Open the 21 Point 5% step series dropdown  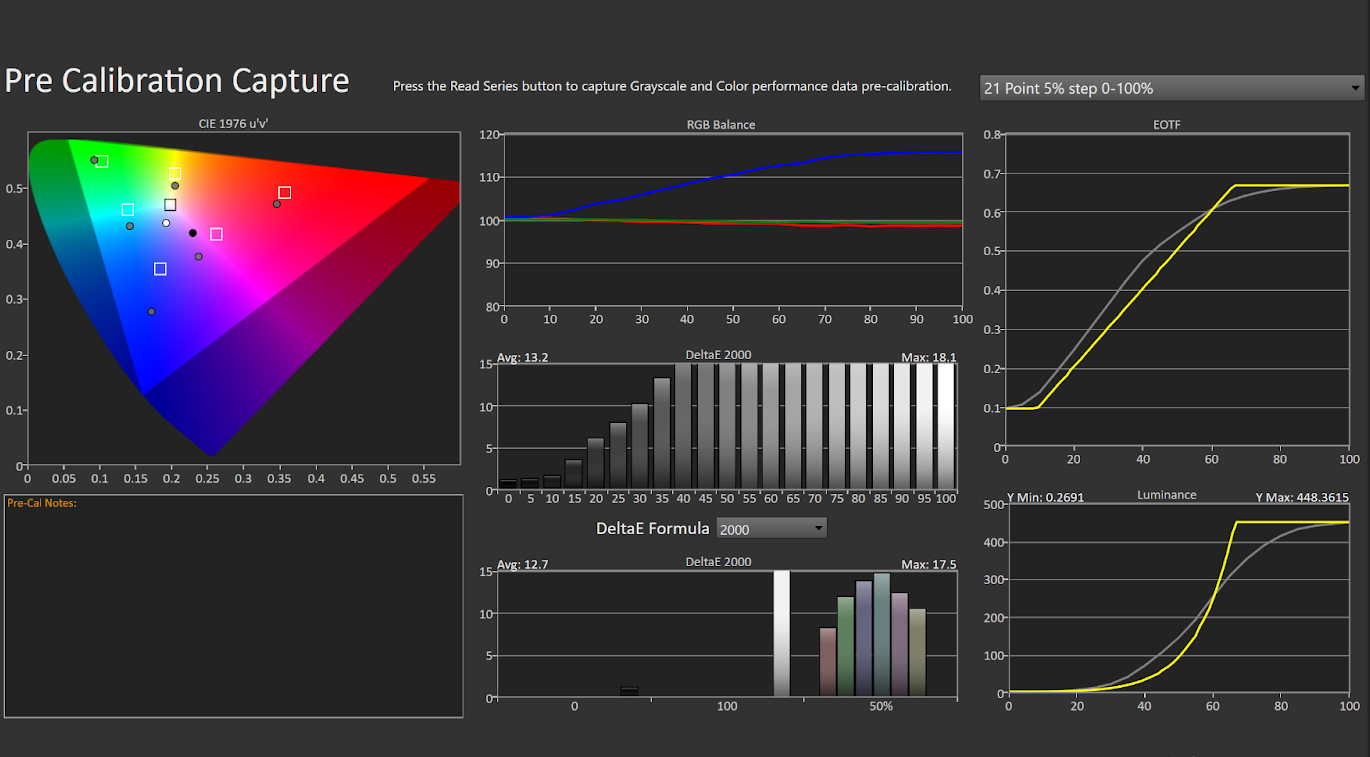click(1171, 88)
